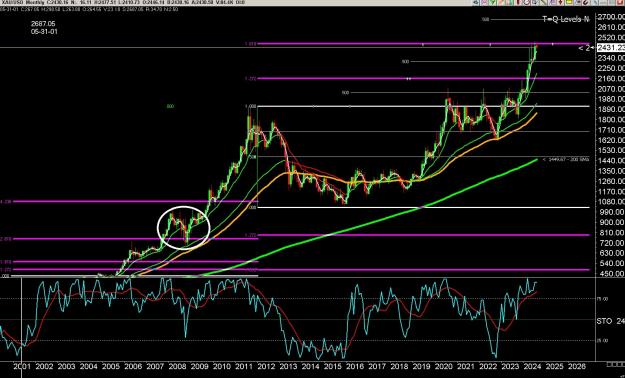
Task: Click the 2011 year label on time axis
Action: tap(244, 366)
